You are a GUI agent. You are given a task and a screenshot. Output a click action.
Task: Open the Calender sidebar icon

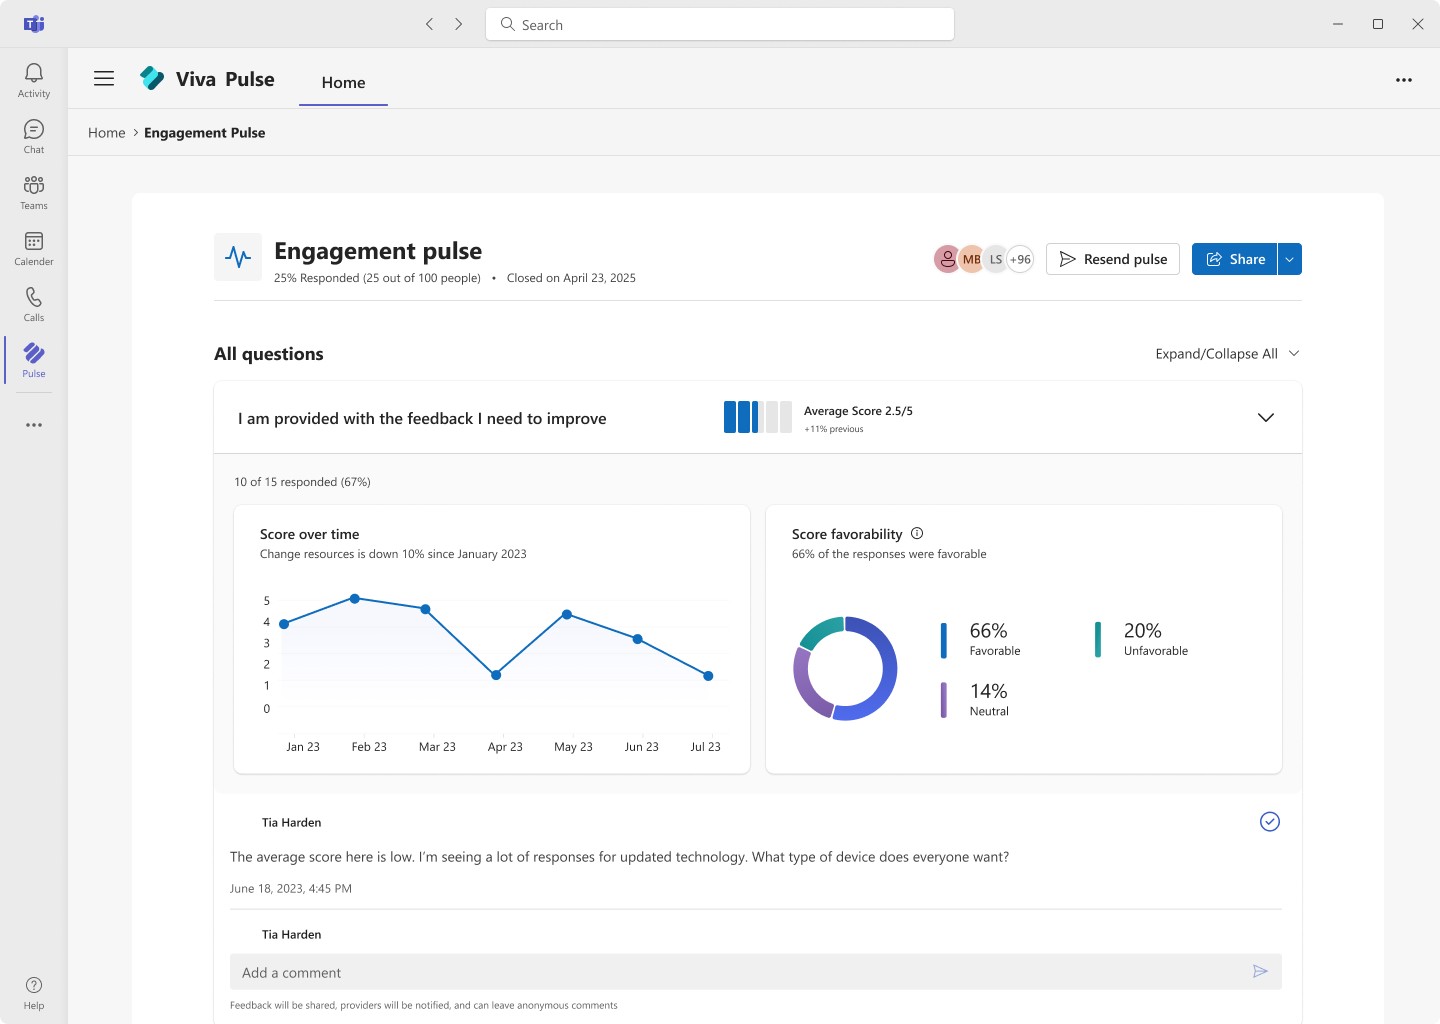pyautogui.click(x=34, y=249)
